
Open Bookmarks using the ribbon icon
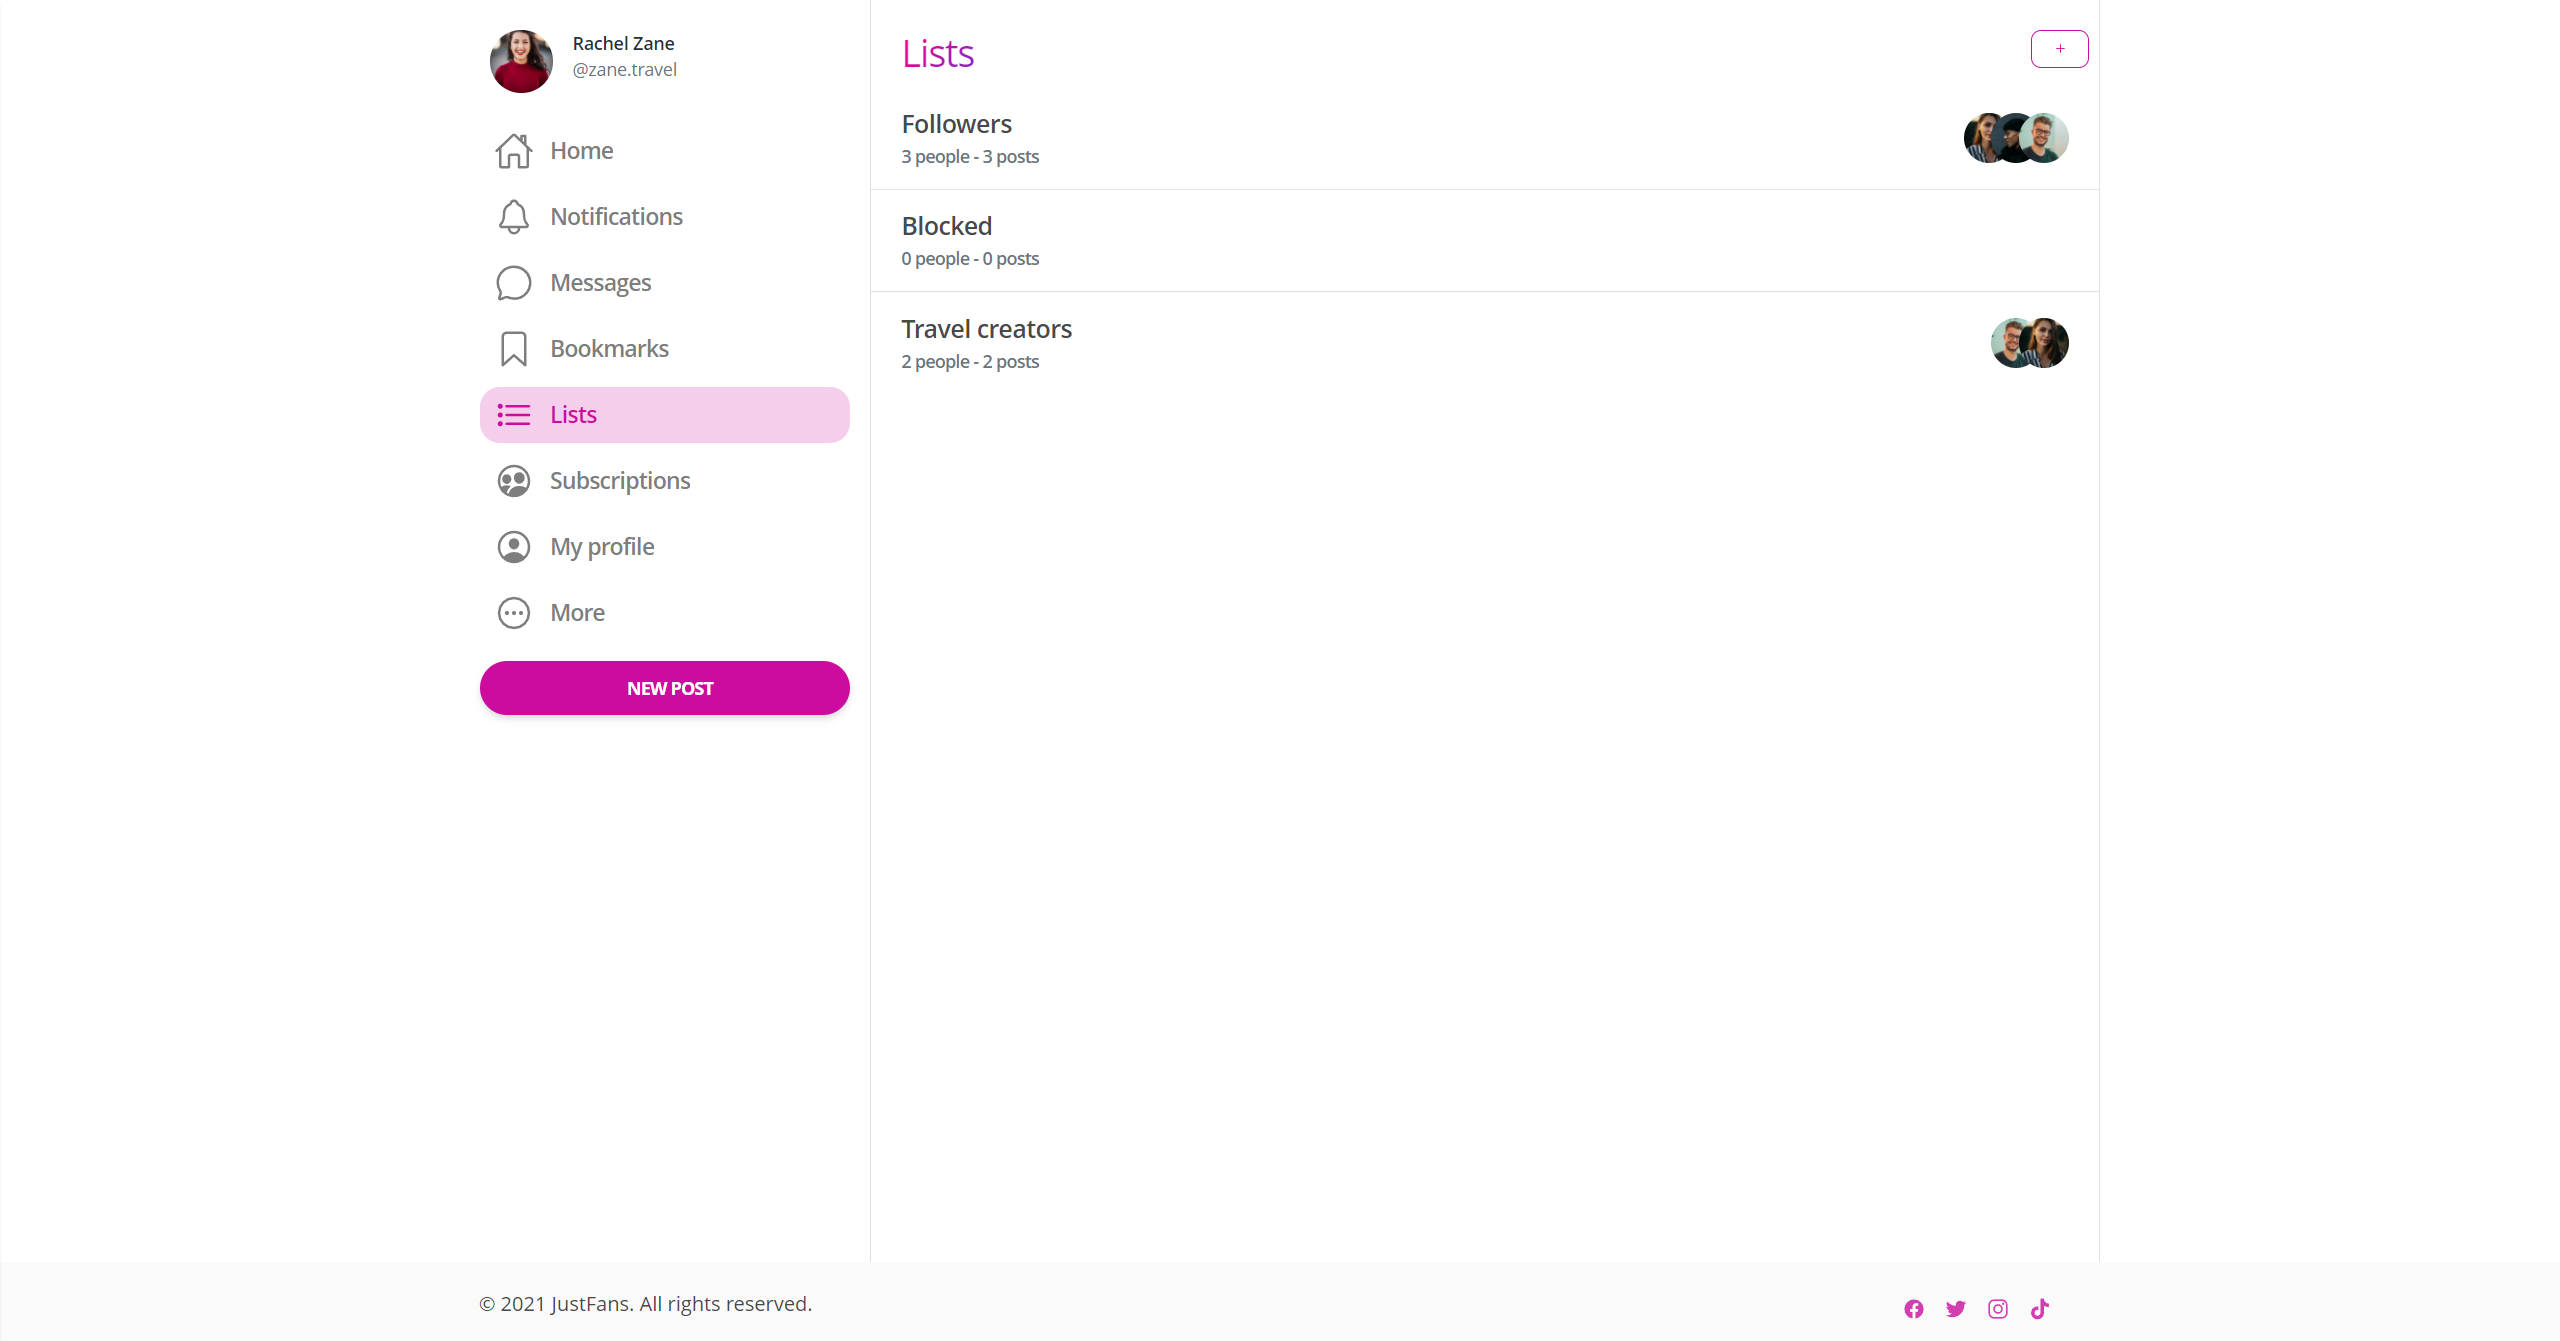coord(513,348)
